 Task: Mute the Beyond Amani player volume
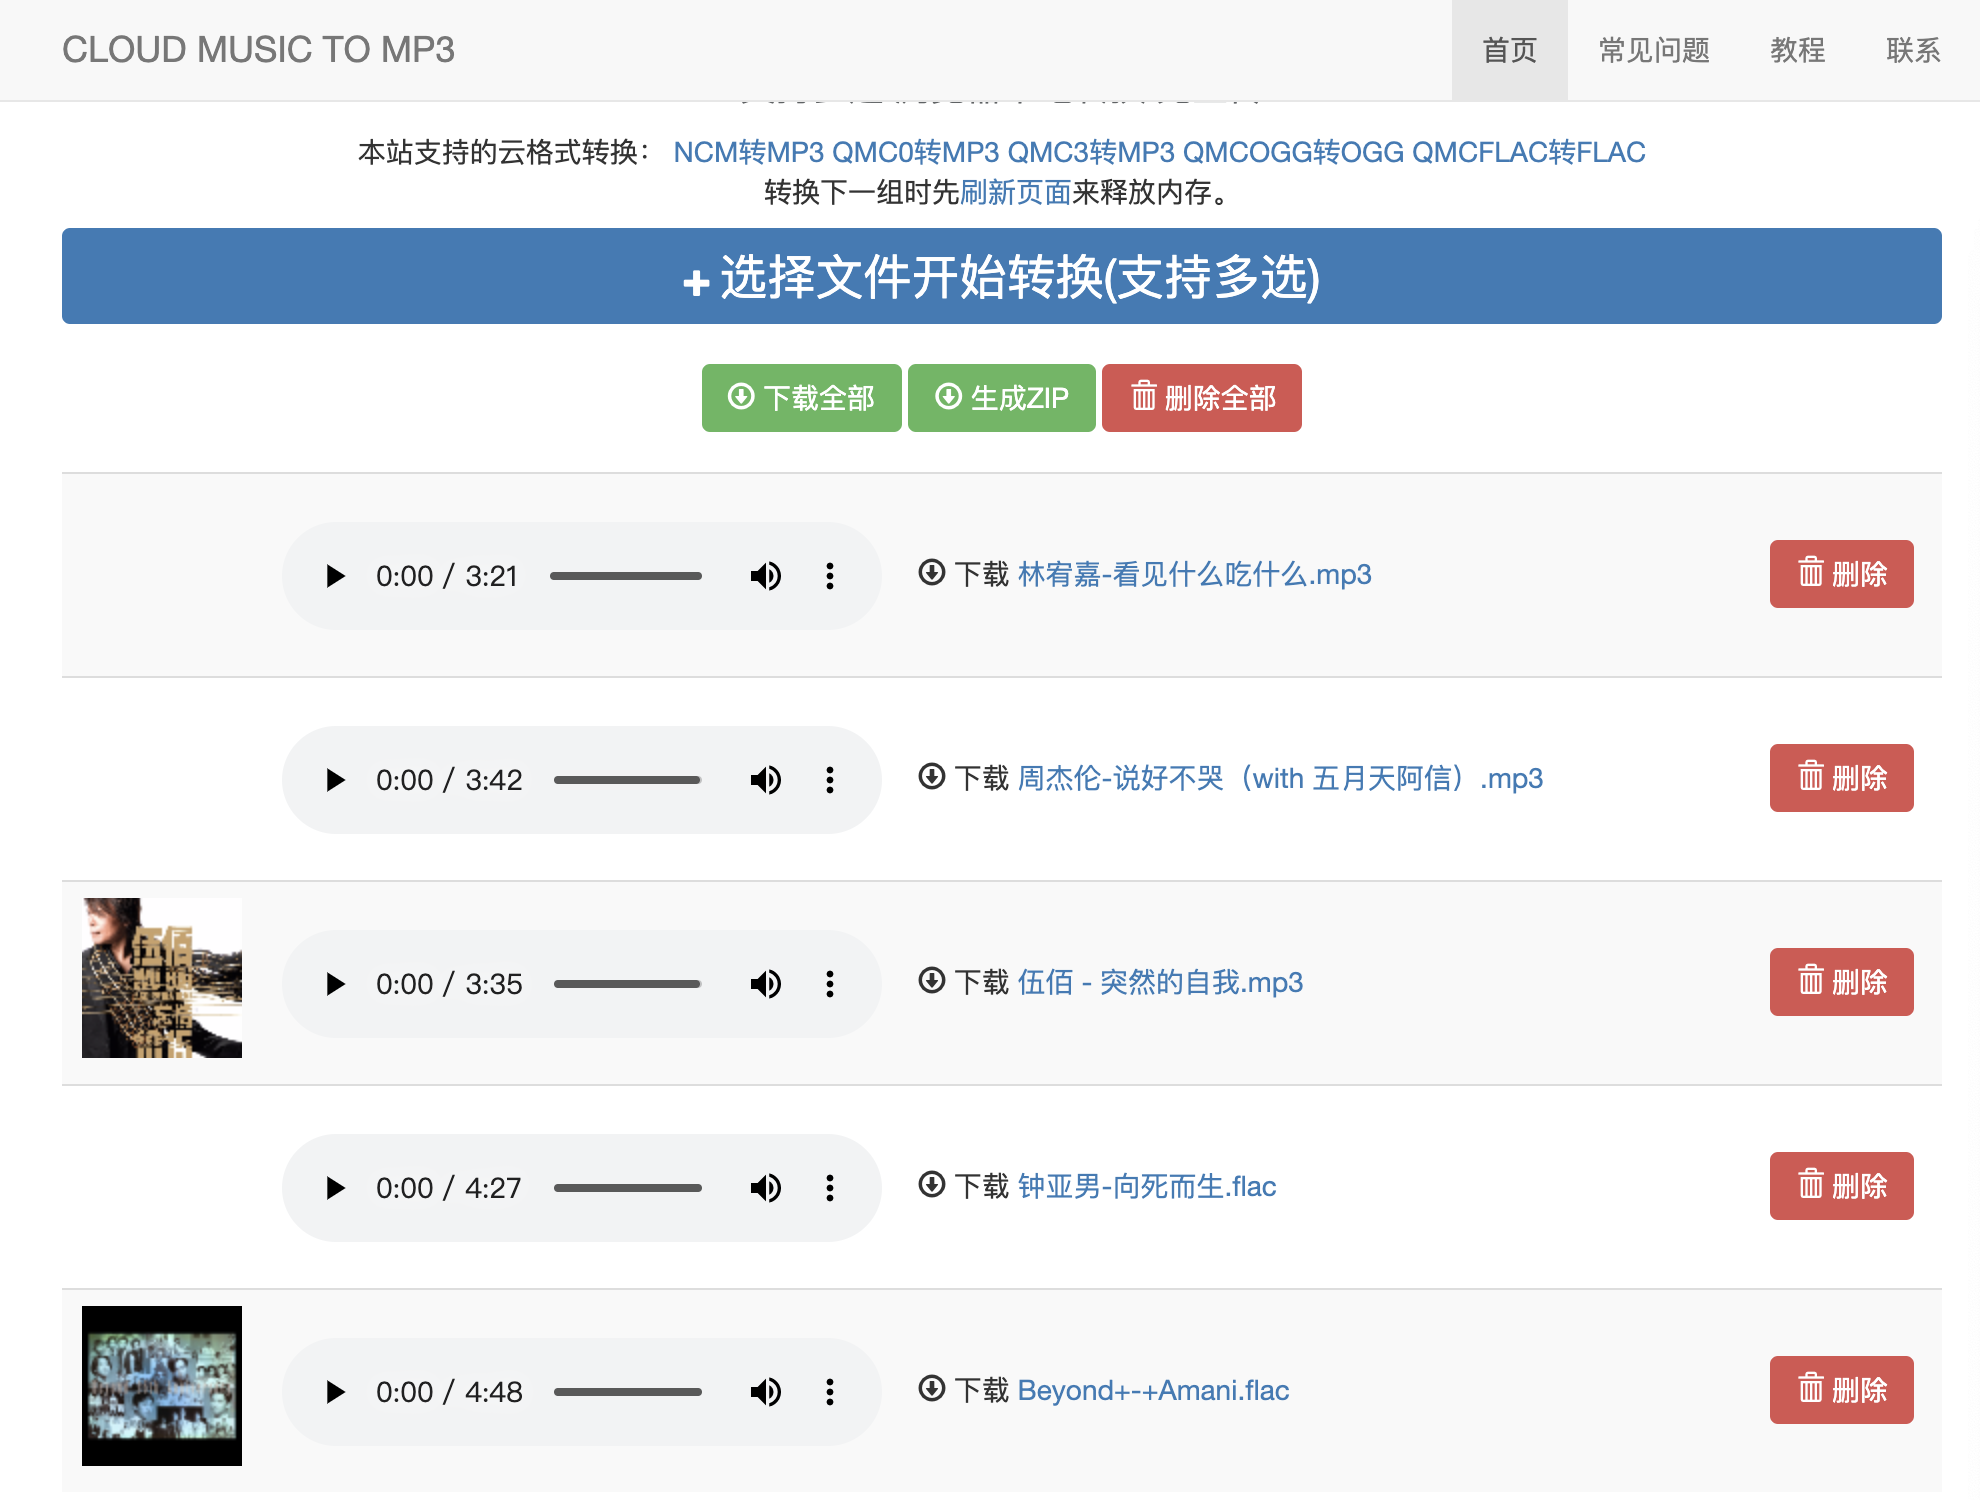tap(766, 1391)
